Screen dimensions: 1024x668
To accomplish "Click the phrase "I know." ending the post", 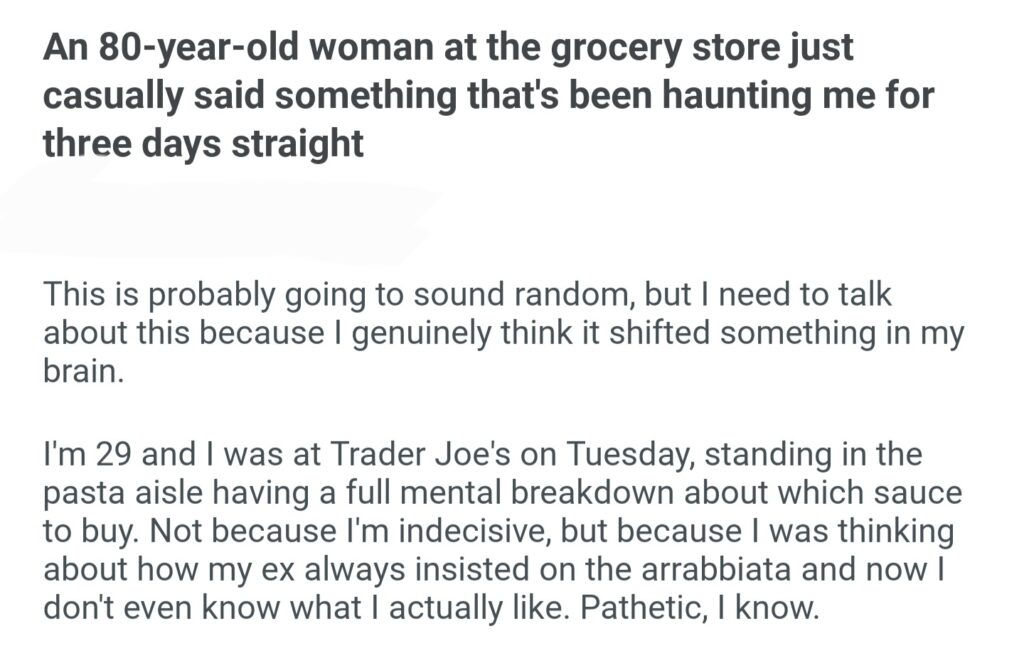I will click(x=780, y=606).
